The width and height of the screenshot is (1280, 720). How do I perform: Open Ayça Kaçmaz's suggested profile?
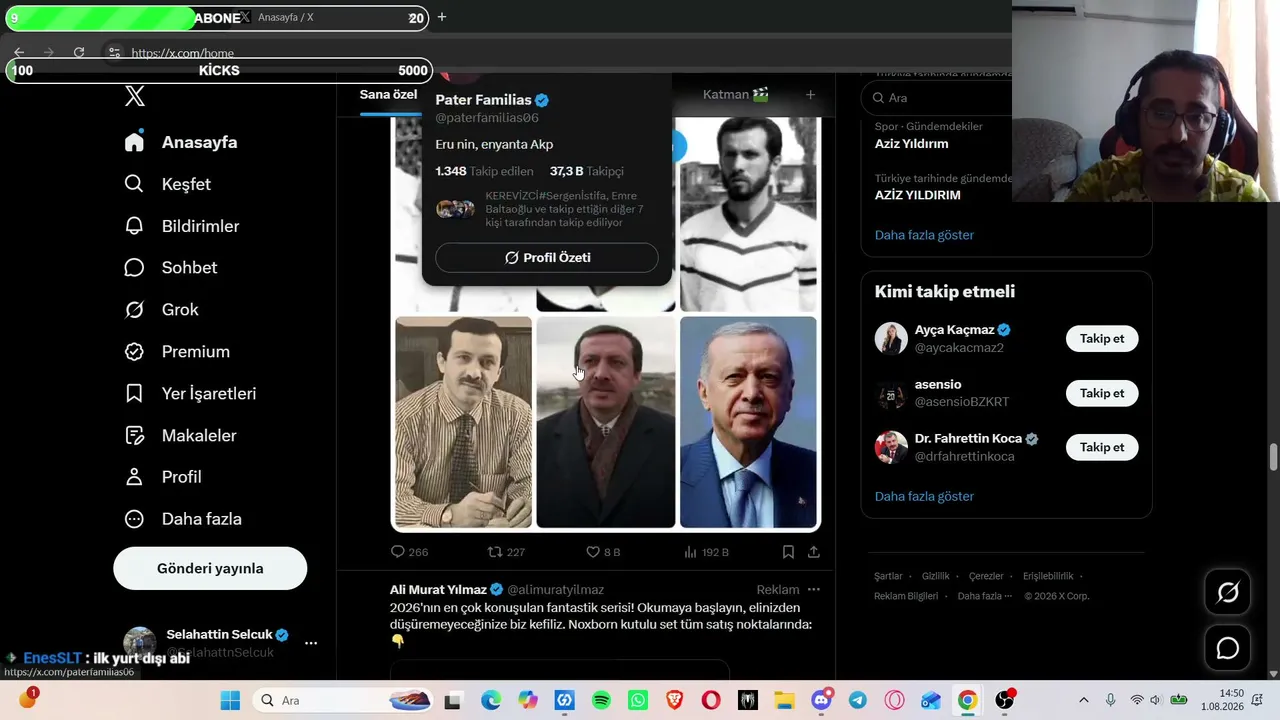pyautogui.click(x=954, y=330)
